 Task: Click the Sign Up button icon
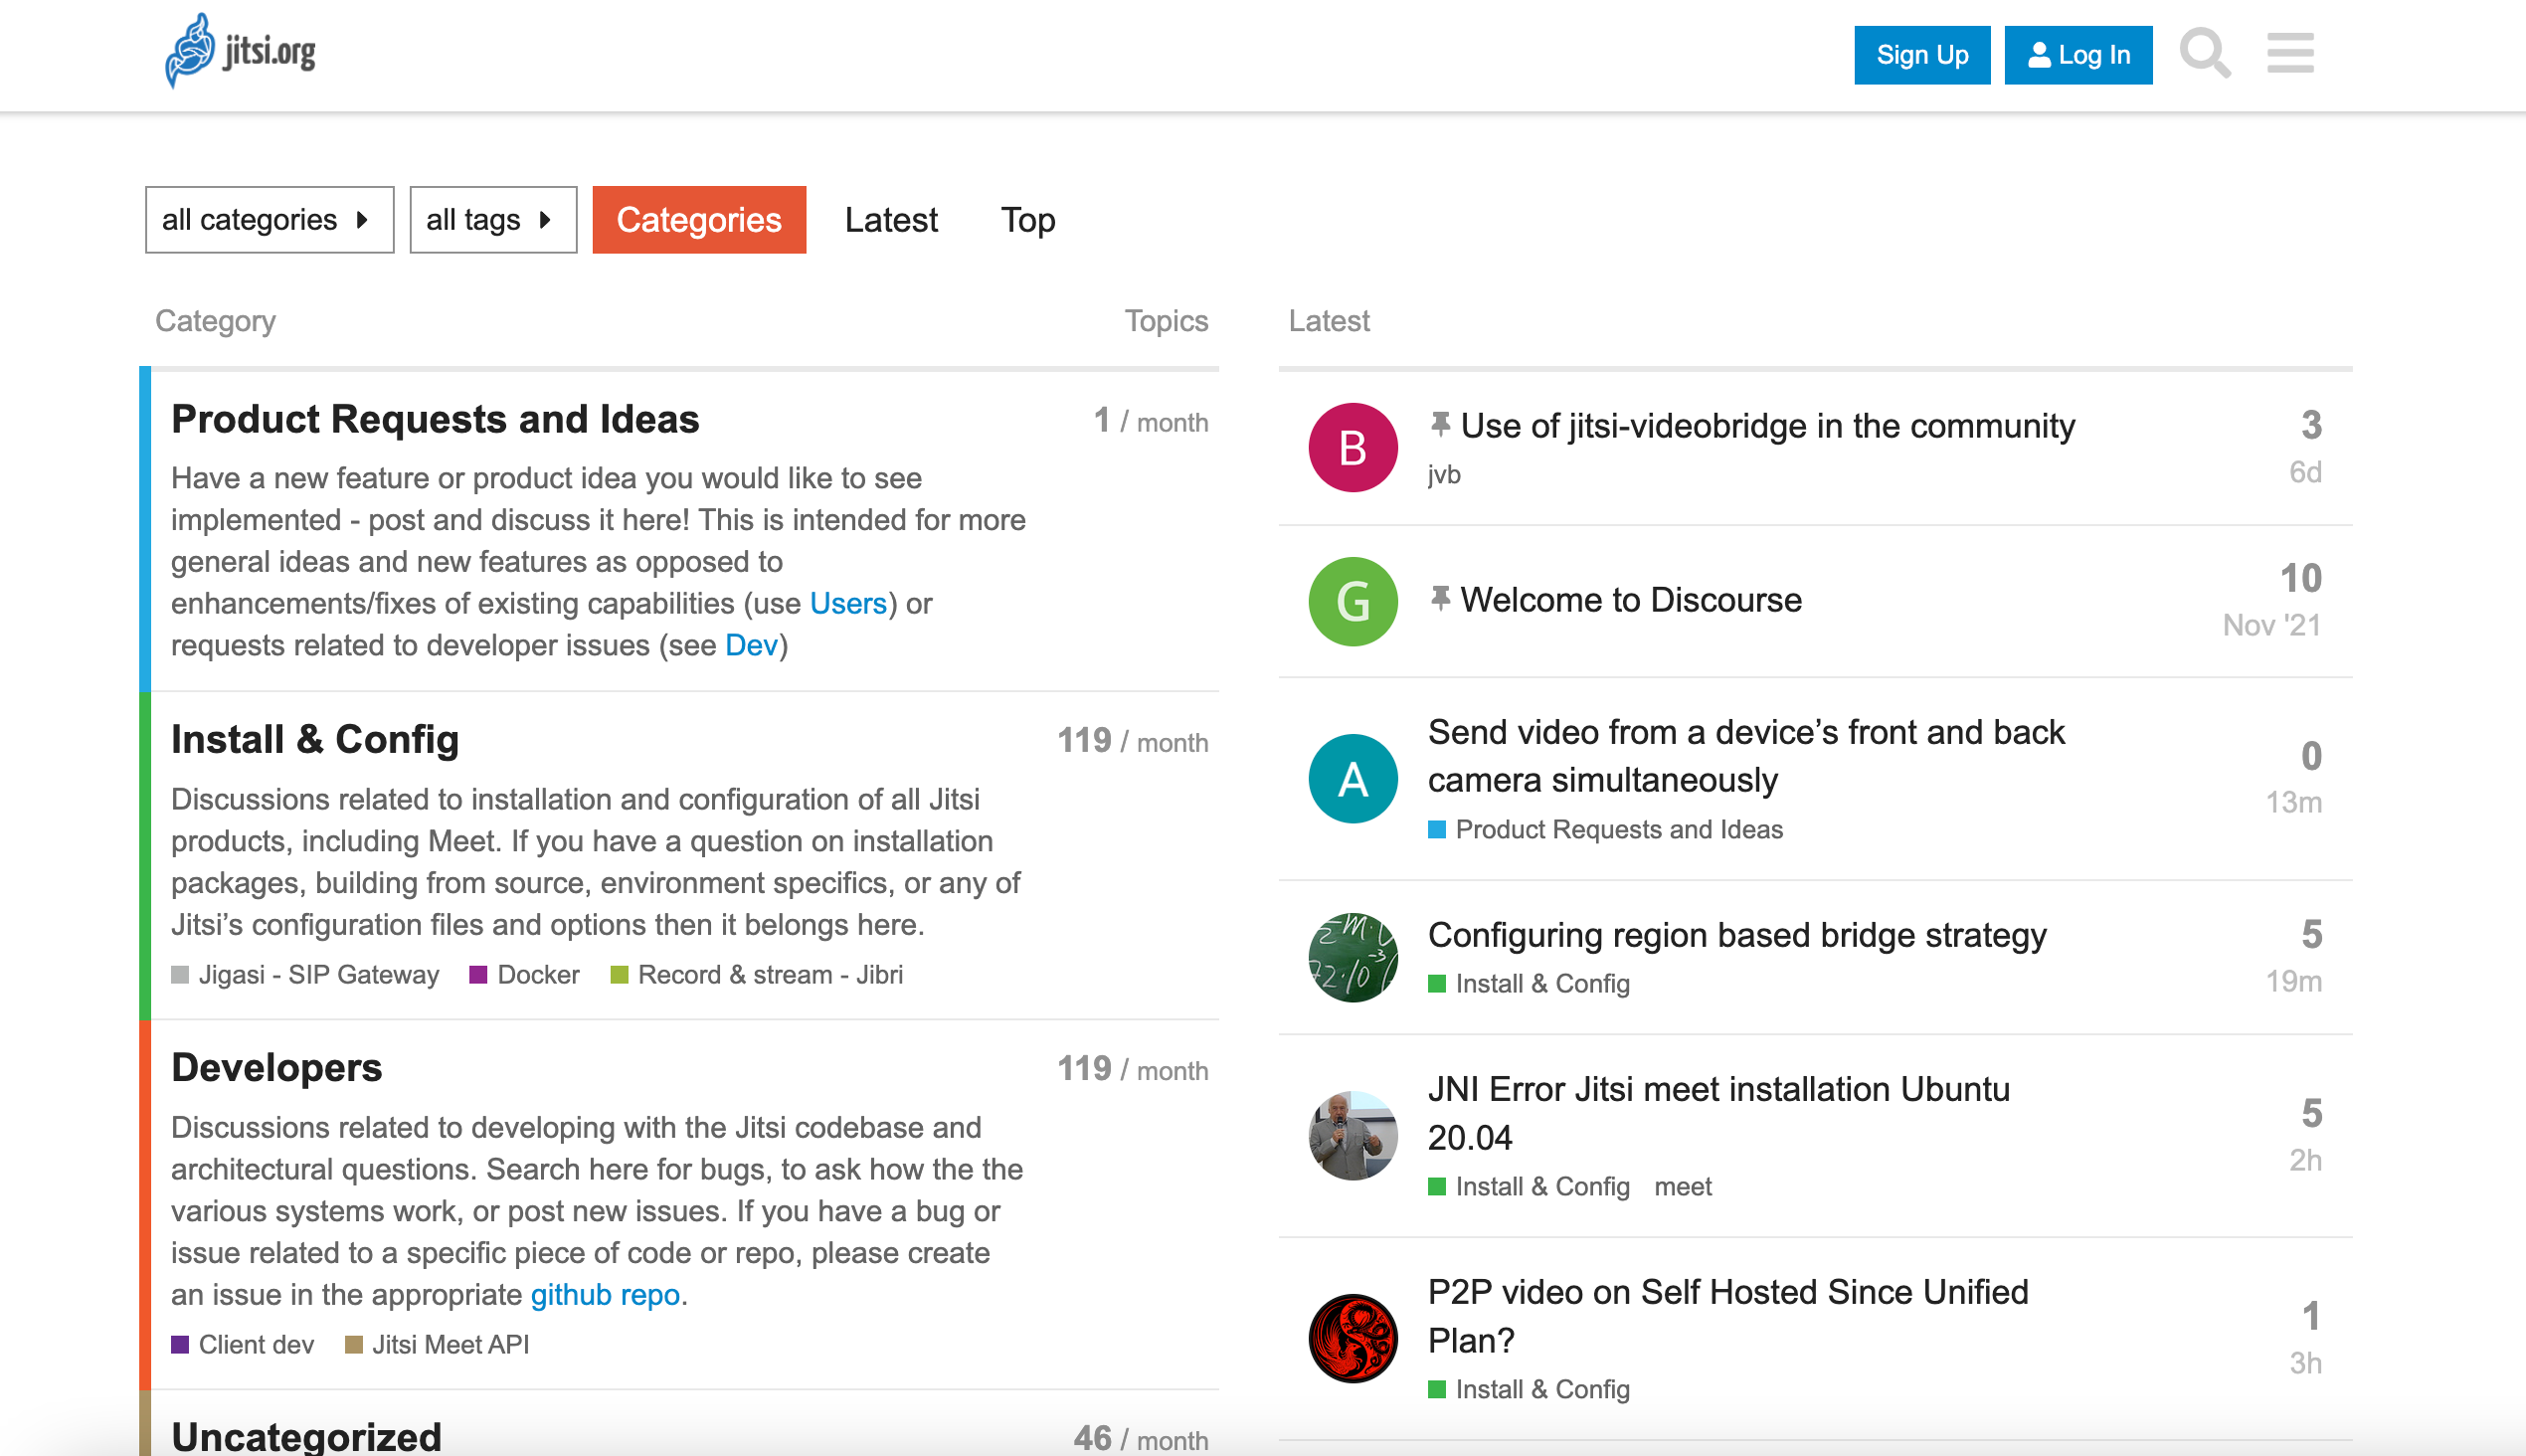1922,54
